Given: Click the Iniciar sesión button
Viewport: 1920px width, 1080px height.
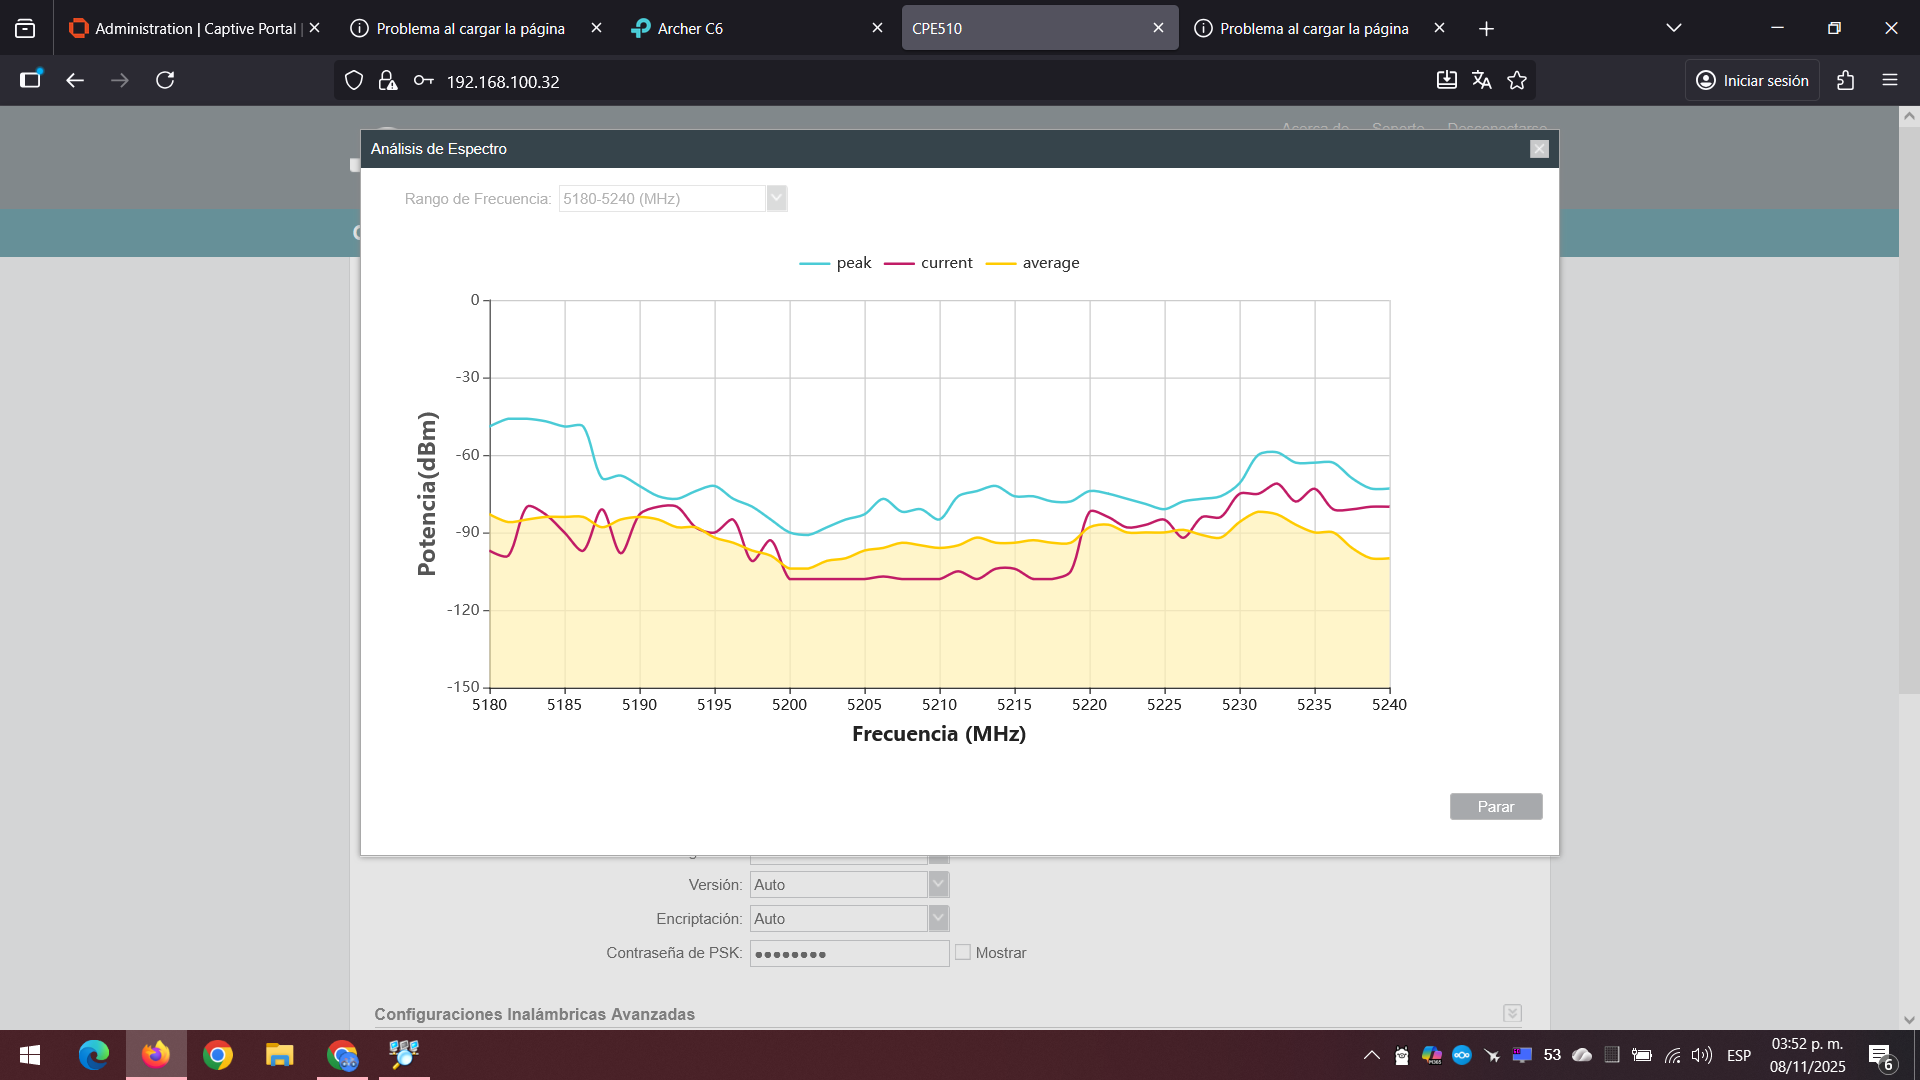Looking at the screenshot, I should point(1752,81).
